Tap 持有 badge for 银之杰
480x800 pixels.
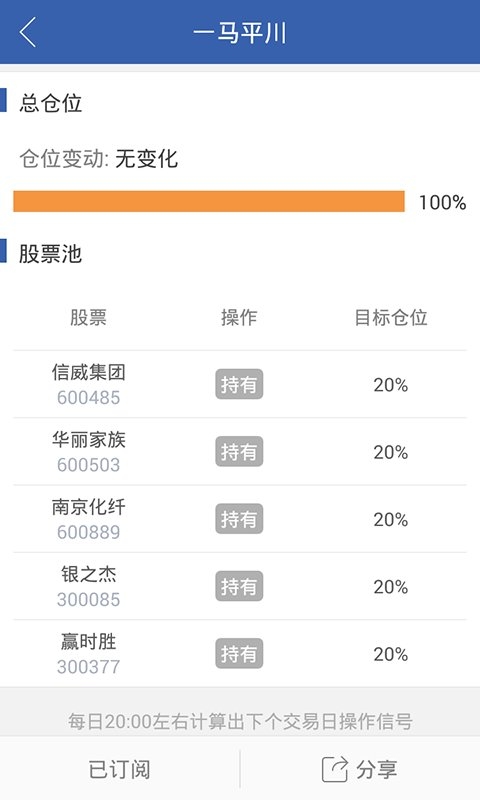pyautogui.click(x=239, y=586)
